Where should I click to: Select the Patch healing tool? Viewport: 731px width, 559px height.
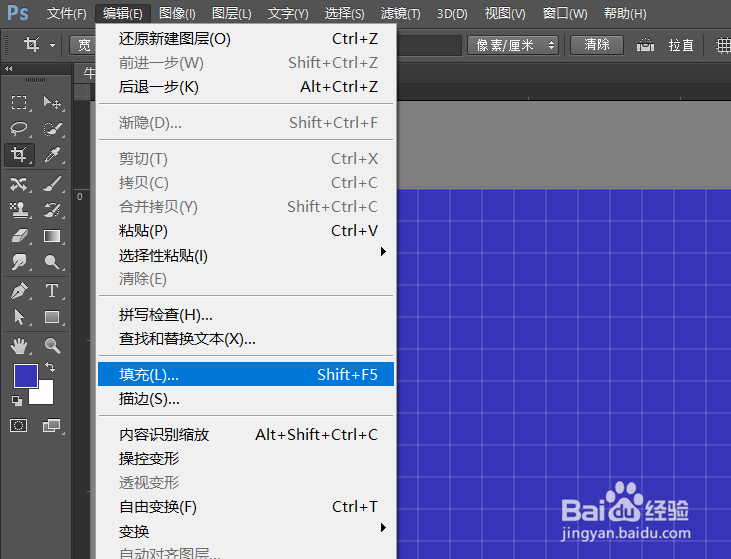19,184
